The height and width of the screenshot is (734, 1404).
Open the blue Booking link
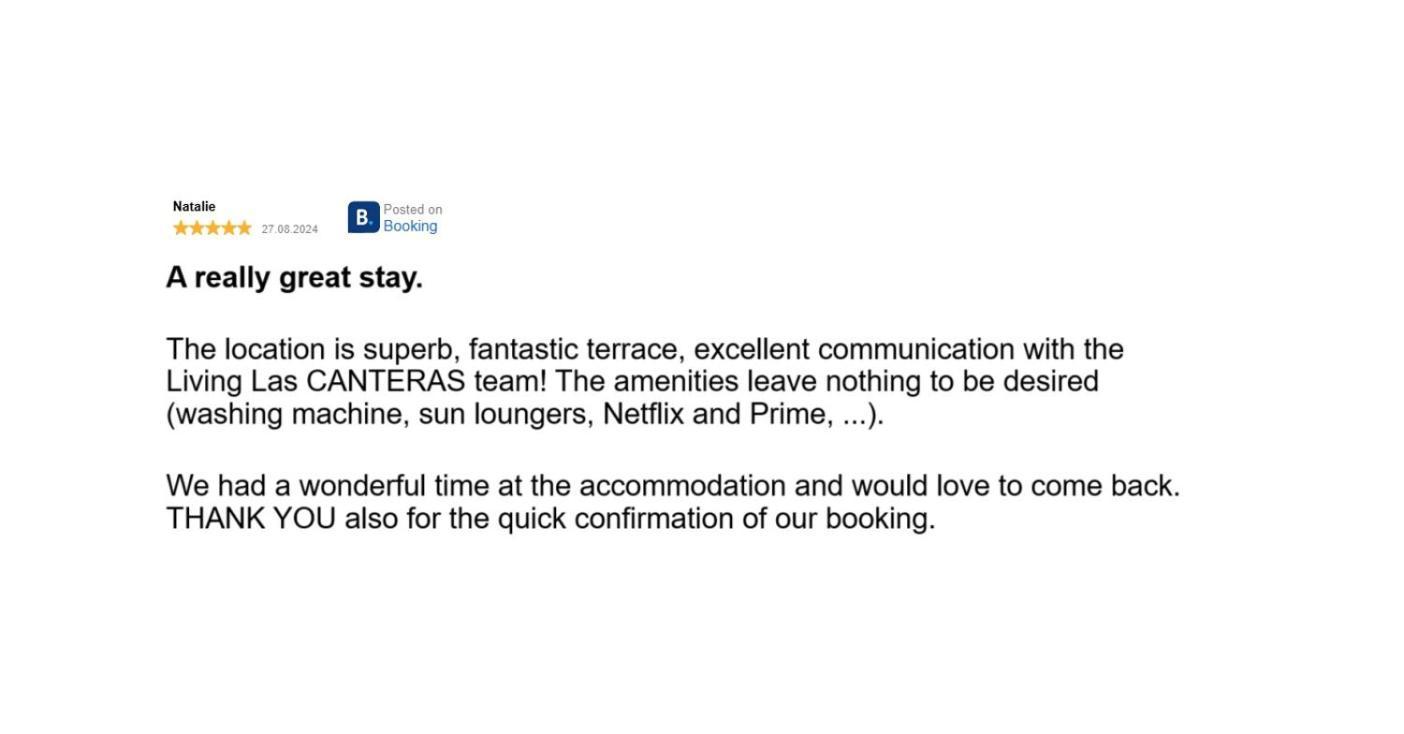point(410,226)
